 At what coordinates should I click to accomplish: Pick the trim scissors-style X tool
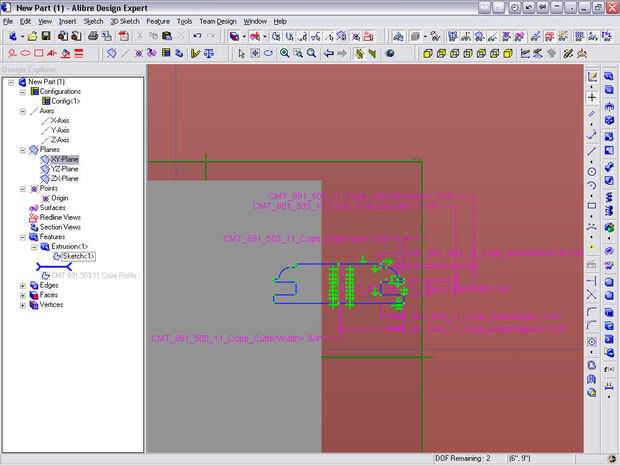592,295
